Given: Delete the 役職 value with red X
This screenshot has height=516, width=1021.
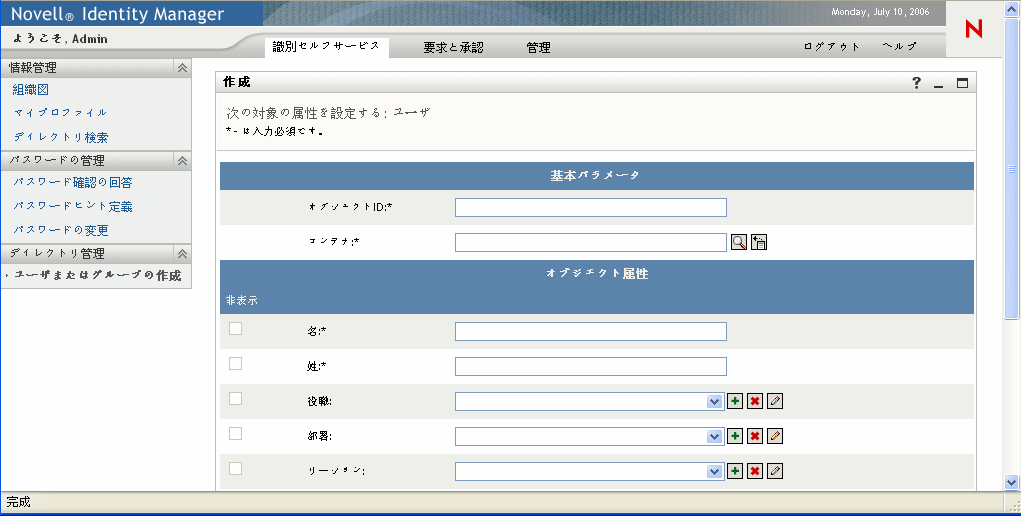Looking at the screenshot, I should coord(755,401).
